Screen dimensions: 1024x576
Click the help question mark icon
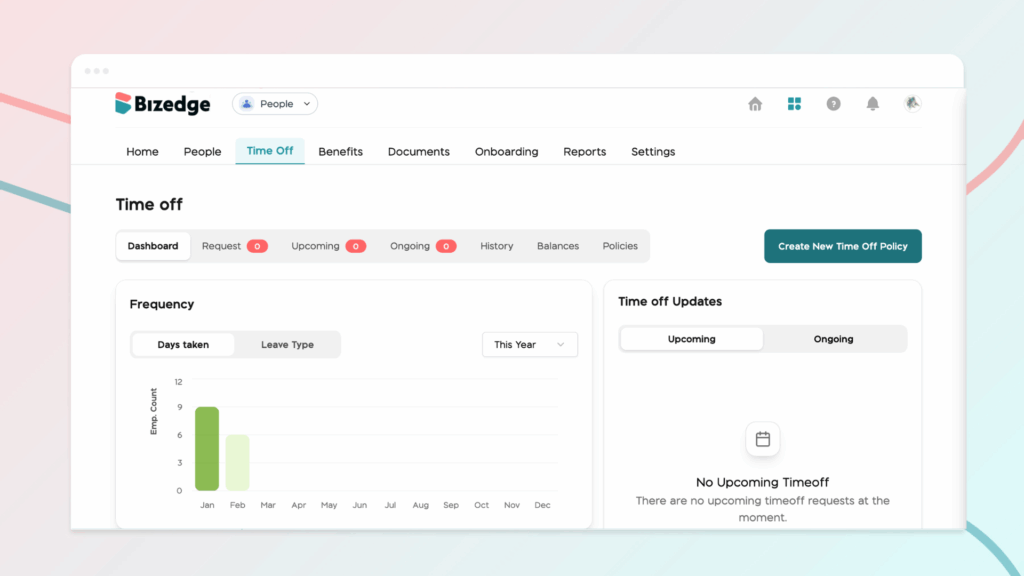pos(833,104)
